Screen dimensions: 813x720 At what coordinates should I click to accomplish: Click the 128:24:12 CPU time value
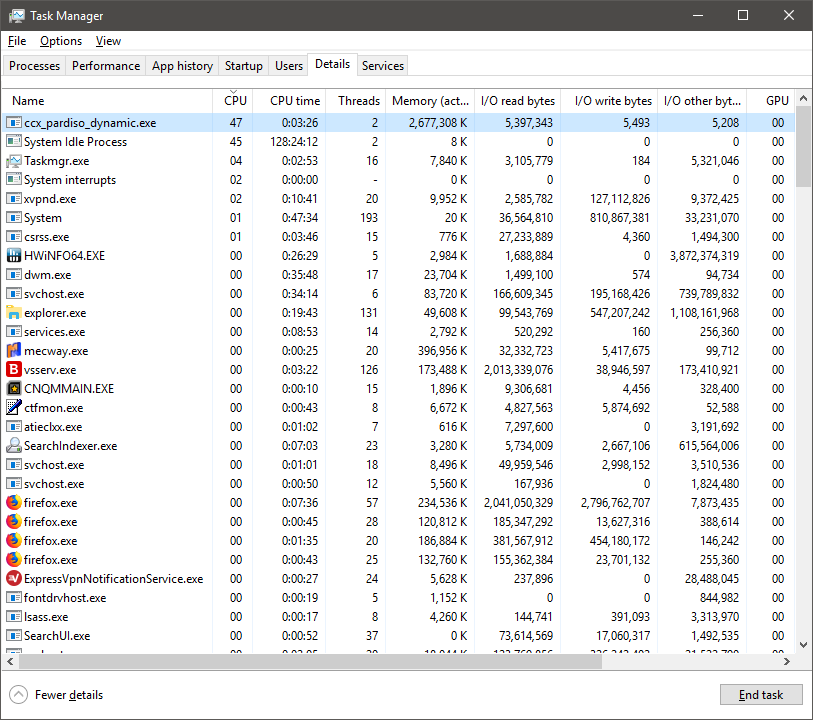point(294,142)
